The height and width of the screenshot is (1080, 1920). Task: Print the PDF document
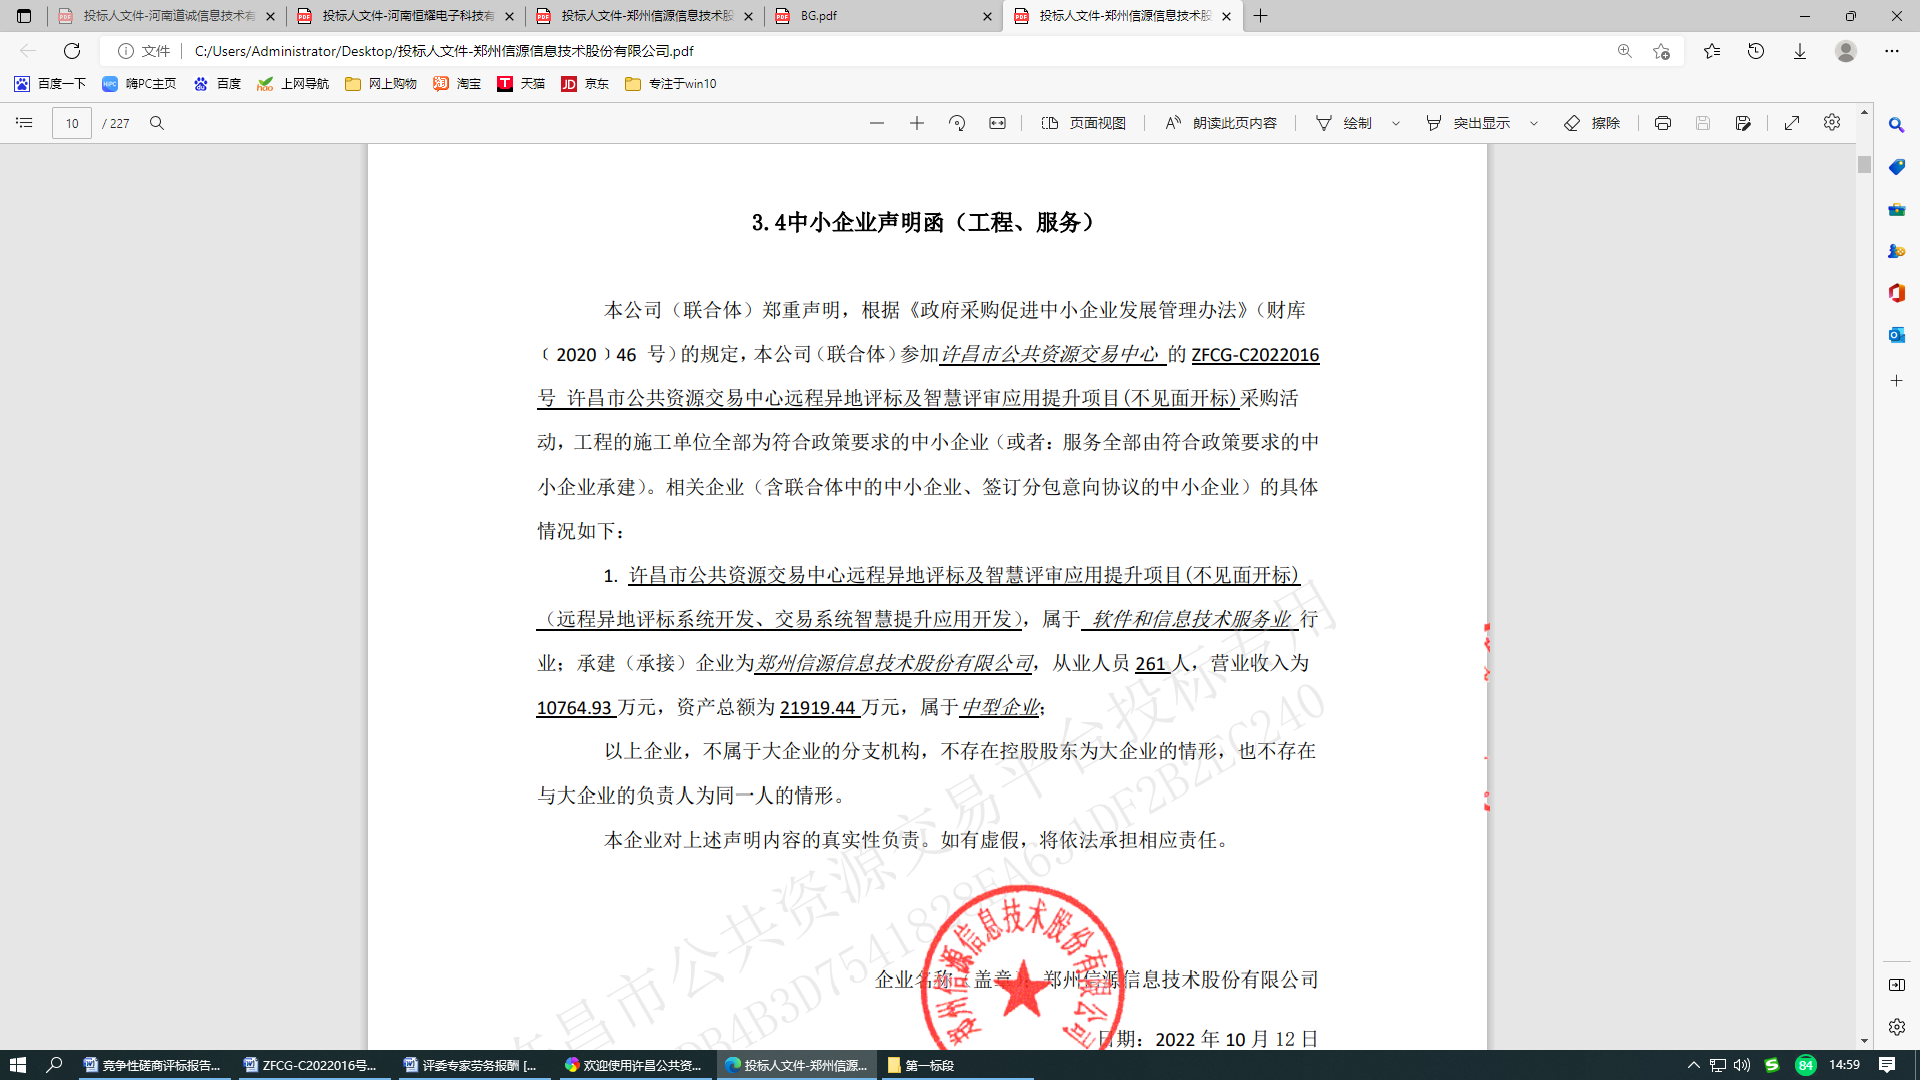point(1663,123)
